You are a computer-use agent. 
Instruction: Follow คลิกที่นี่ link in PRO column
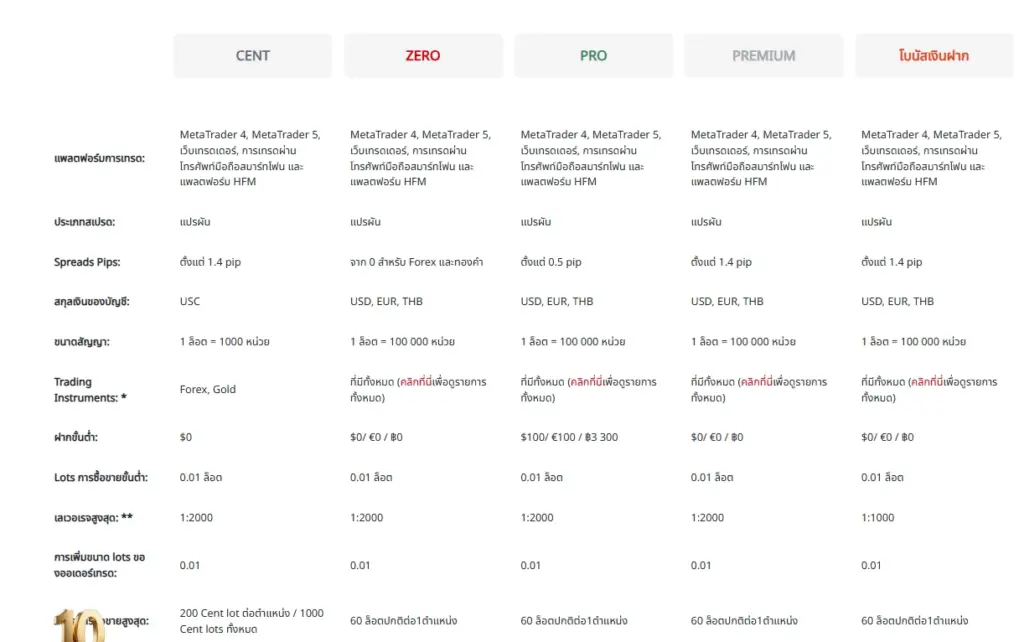coord(590,382)
